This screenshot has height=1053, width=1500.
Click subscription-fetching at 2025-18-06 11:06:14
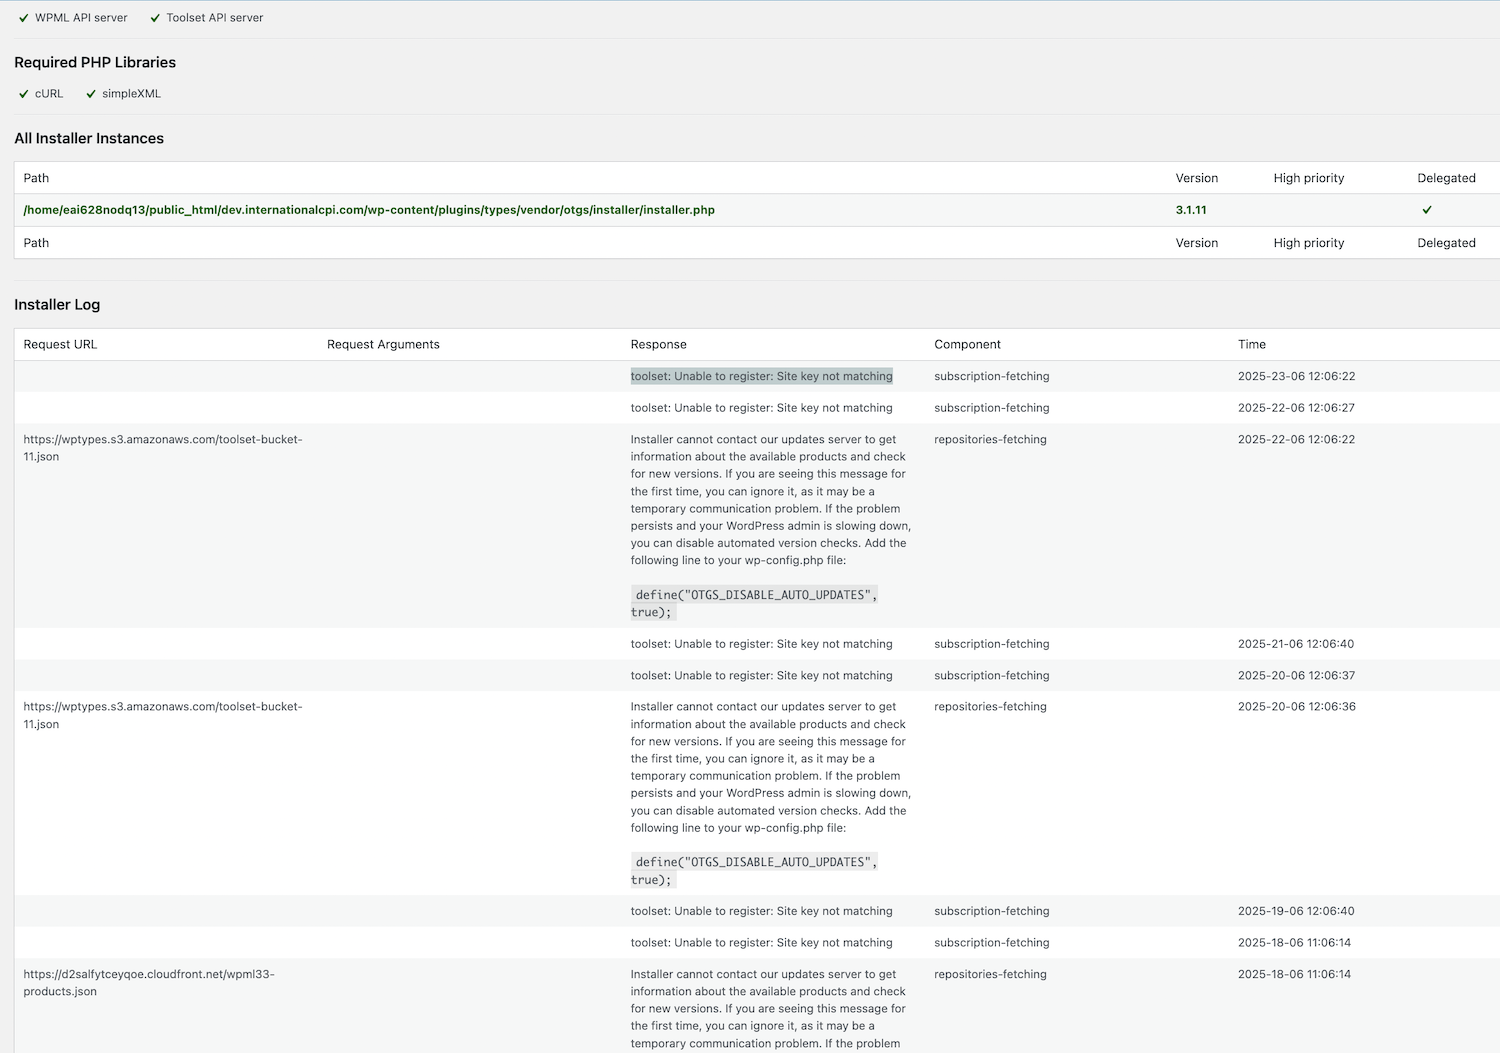pyautogui.click(x=992, y=943)
